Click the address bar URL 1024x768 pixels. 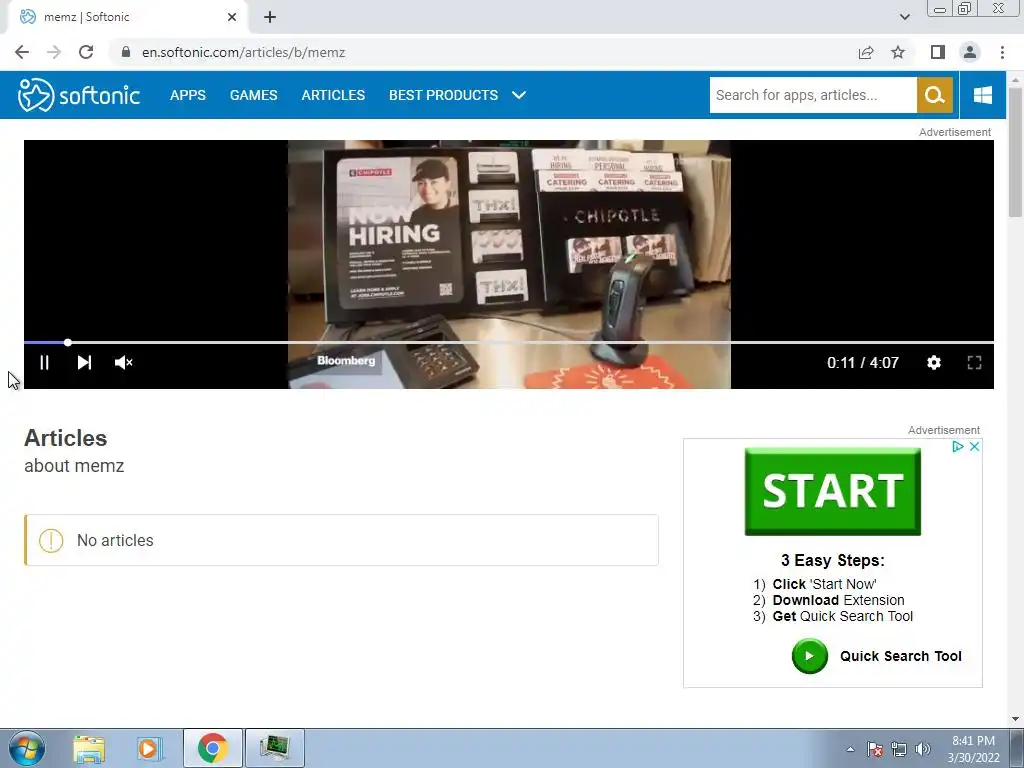click(244, 52)
